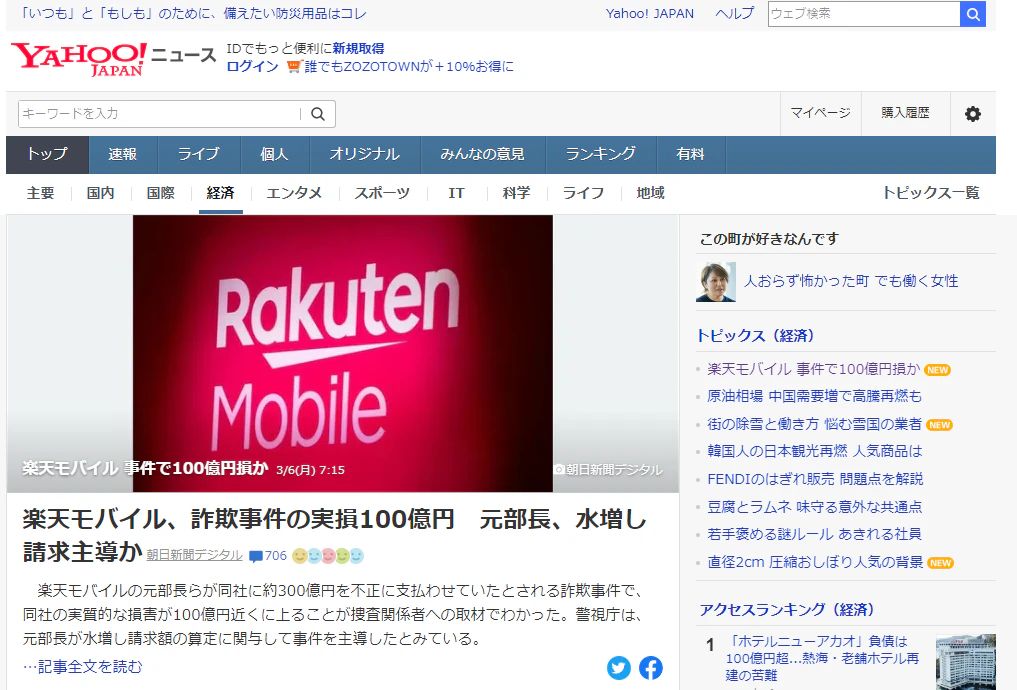Click the ログイン link

point(252,66)
